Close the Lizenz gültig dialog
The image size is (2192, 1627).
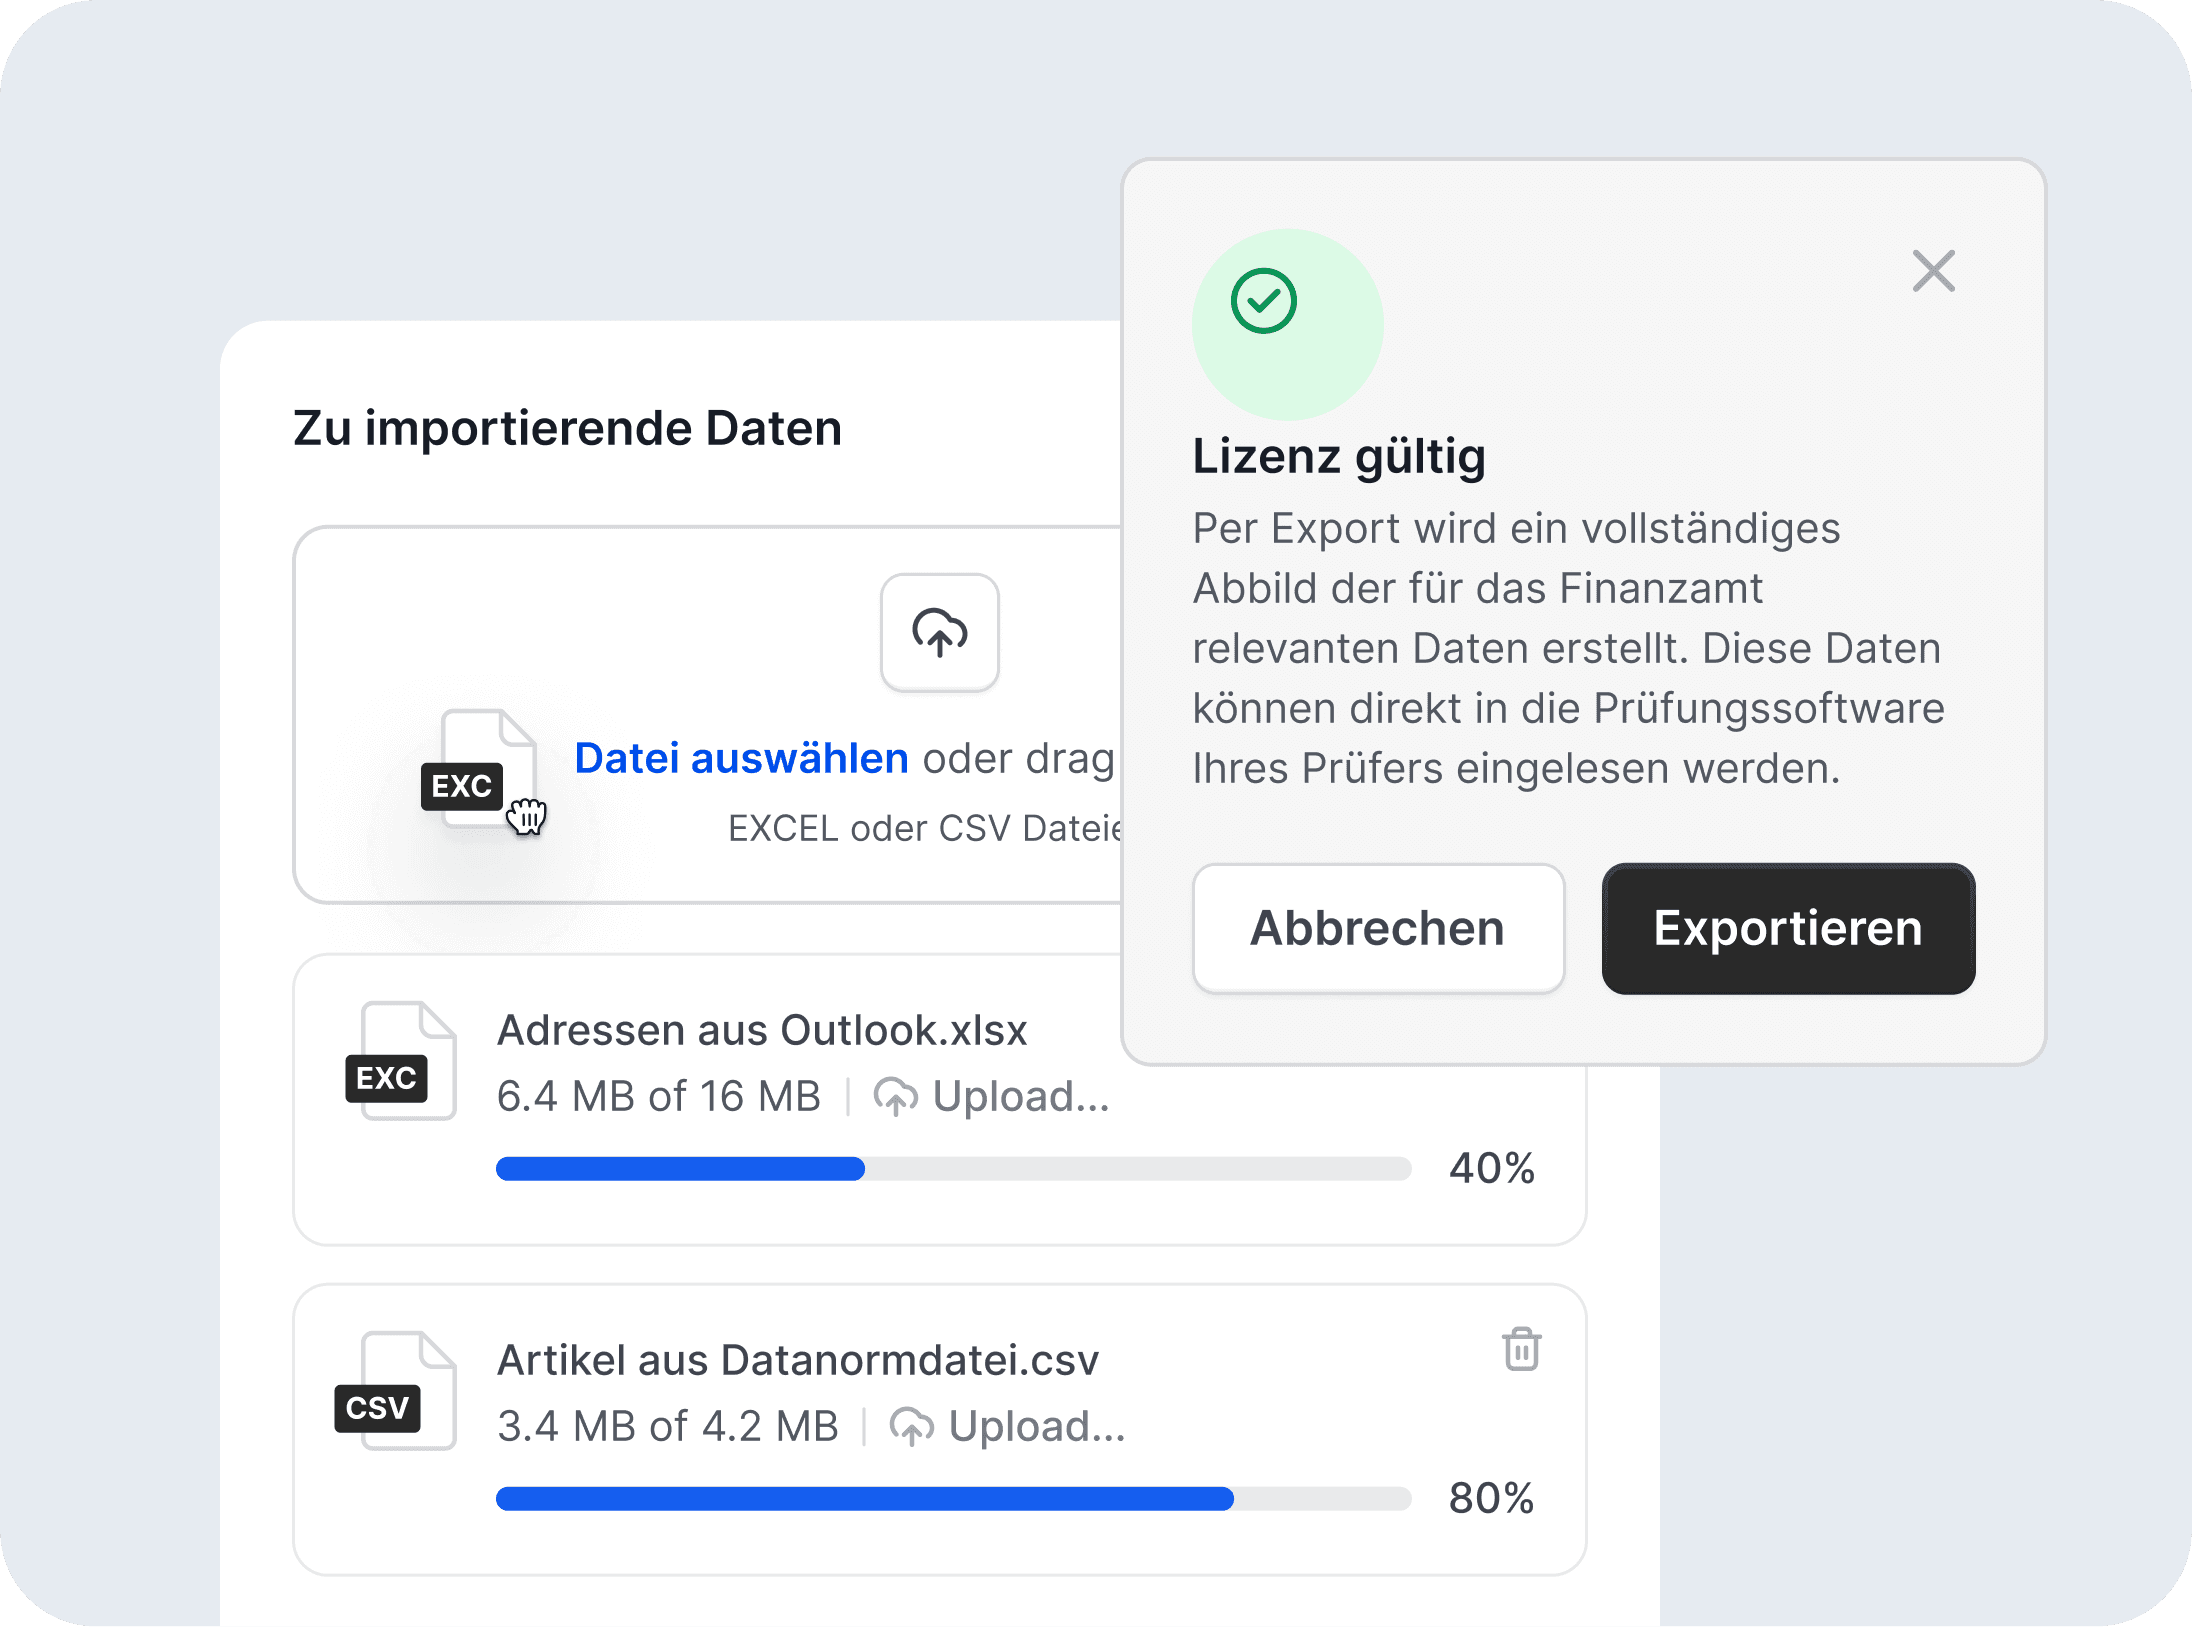coord(1933,271)
